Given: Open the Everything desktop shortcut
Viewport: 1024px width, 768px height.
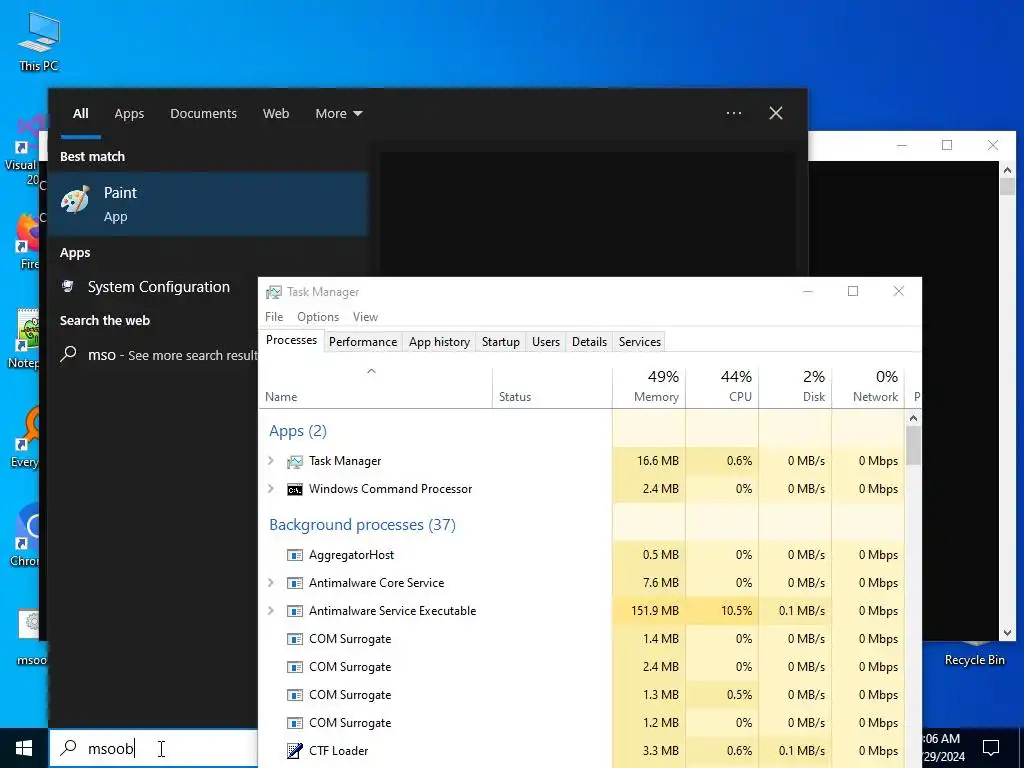Looking at the screenshot, I should click(25, 437).
